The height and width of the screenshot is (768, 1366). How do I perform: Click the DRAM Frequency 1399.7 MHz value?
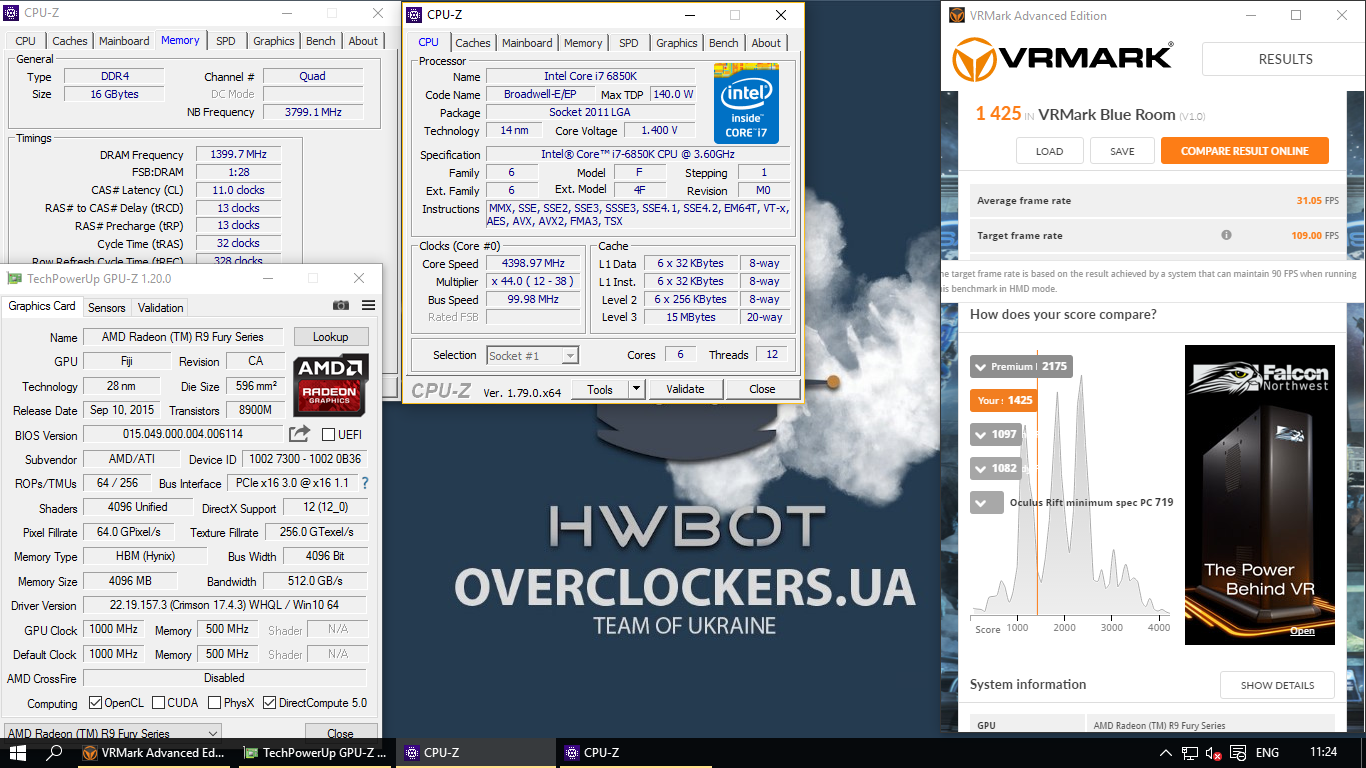point(238,155)
